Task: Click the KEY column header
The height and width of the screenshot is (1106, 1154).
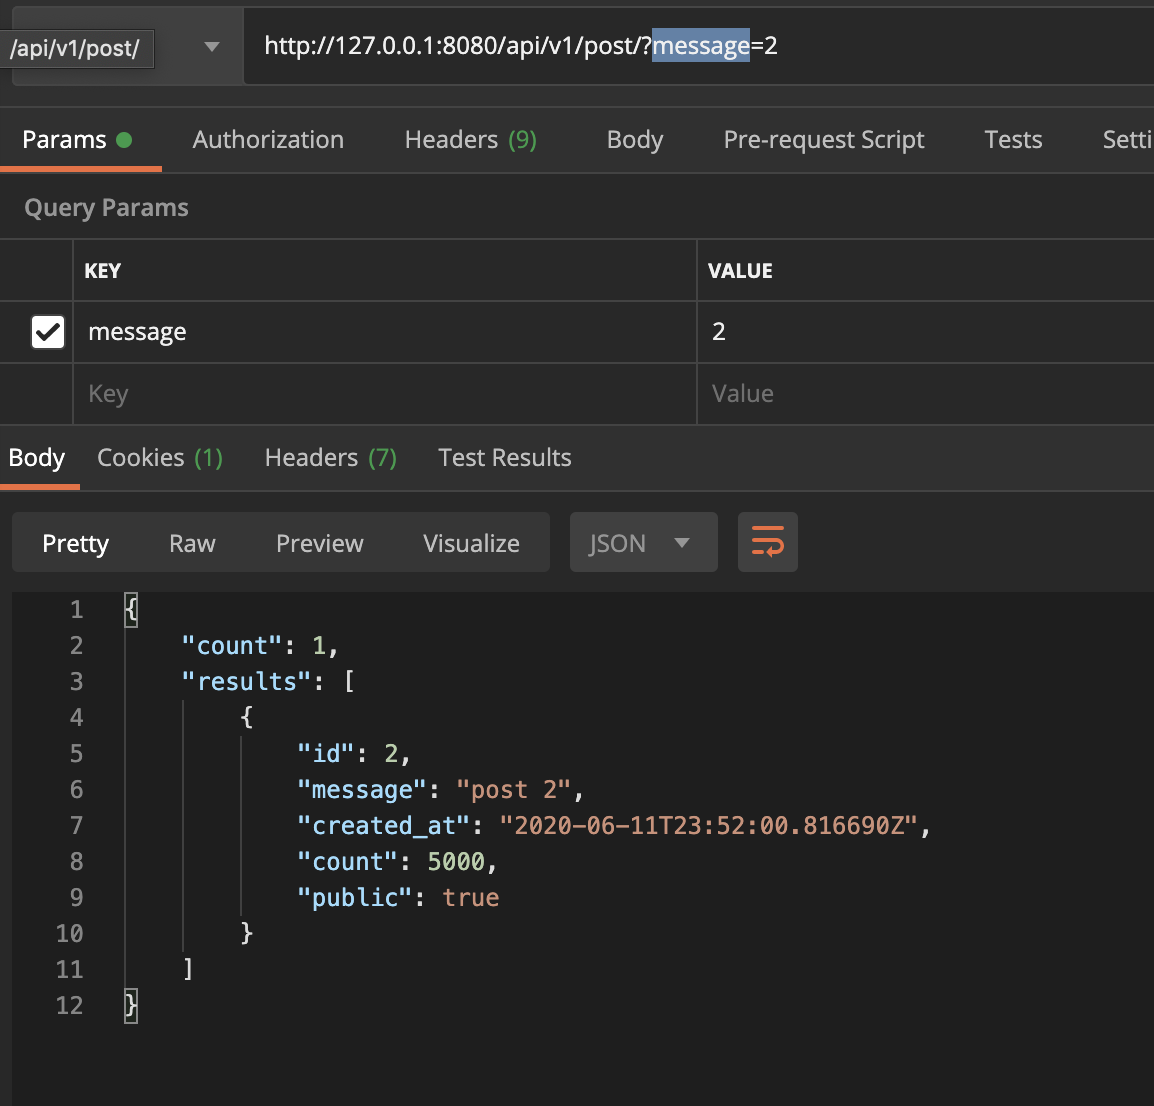Action: click(x=102, y=271)
